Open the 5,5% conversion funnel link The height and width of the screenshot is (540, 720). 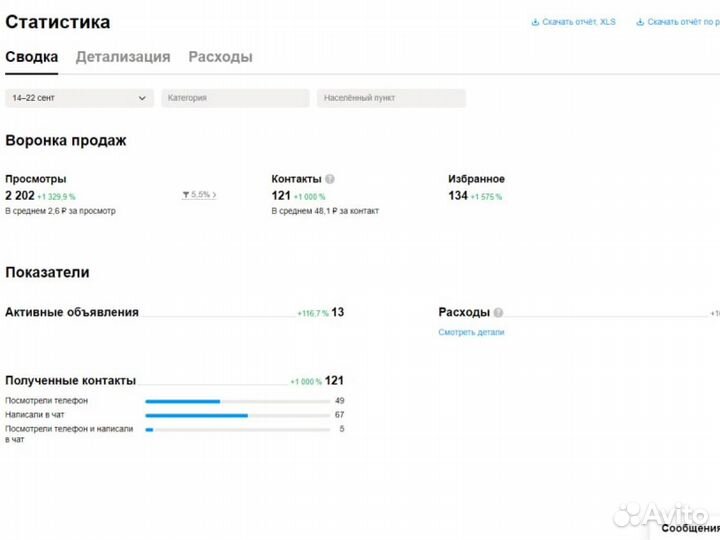199,195
